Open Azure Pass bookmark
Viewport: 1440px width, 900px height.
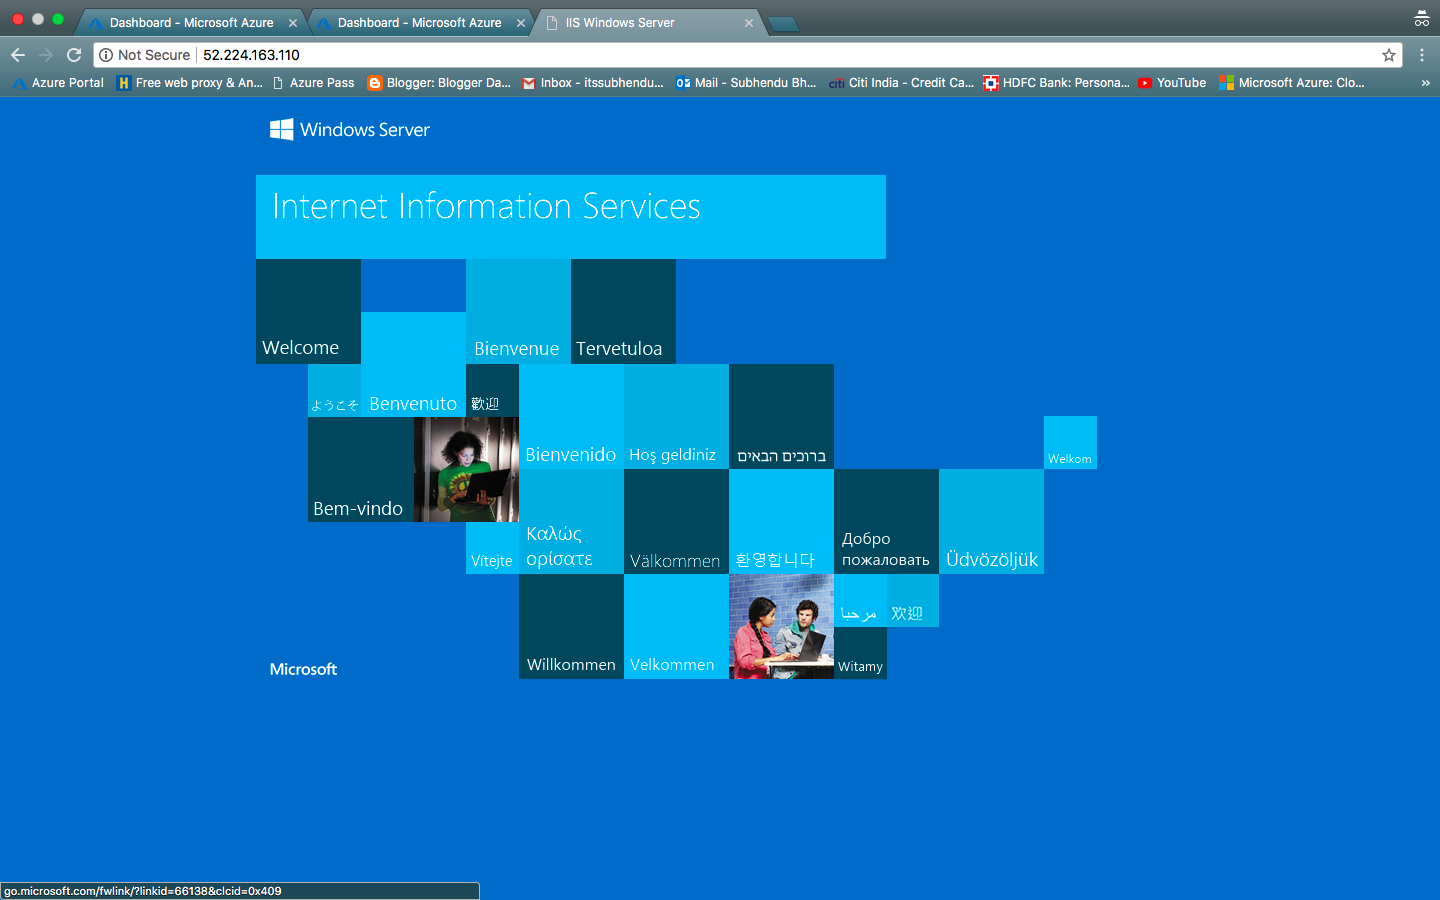313,83
